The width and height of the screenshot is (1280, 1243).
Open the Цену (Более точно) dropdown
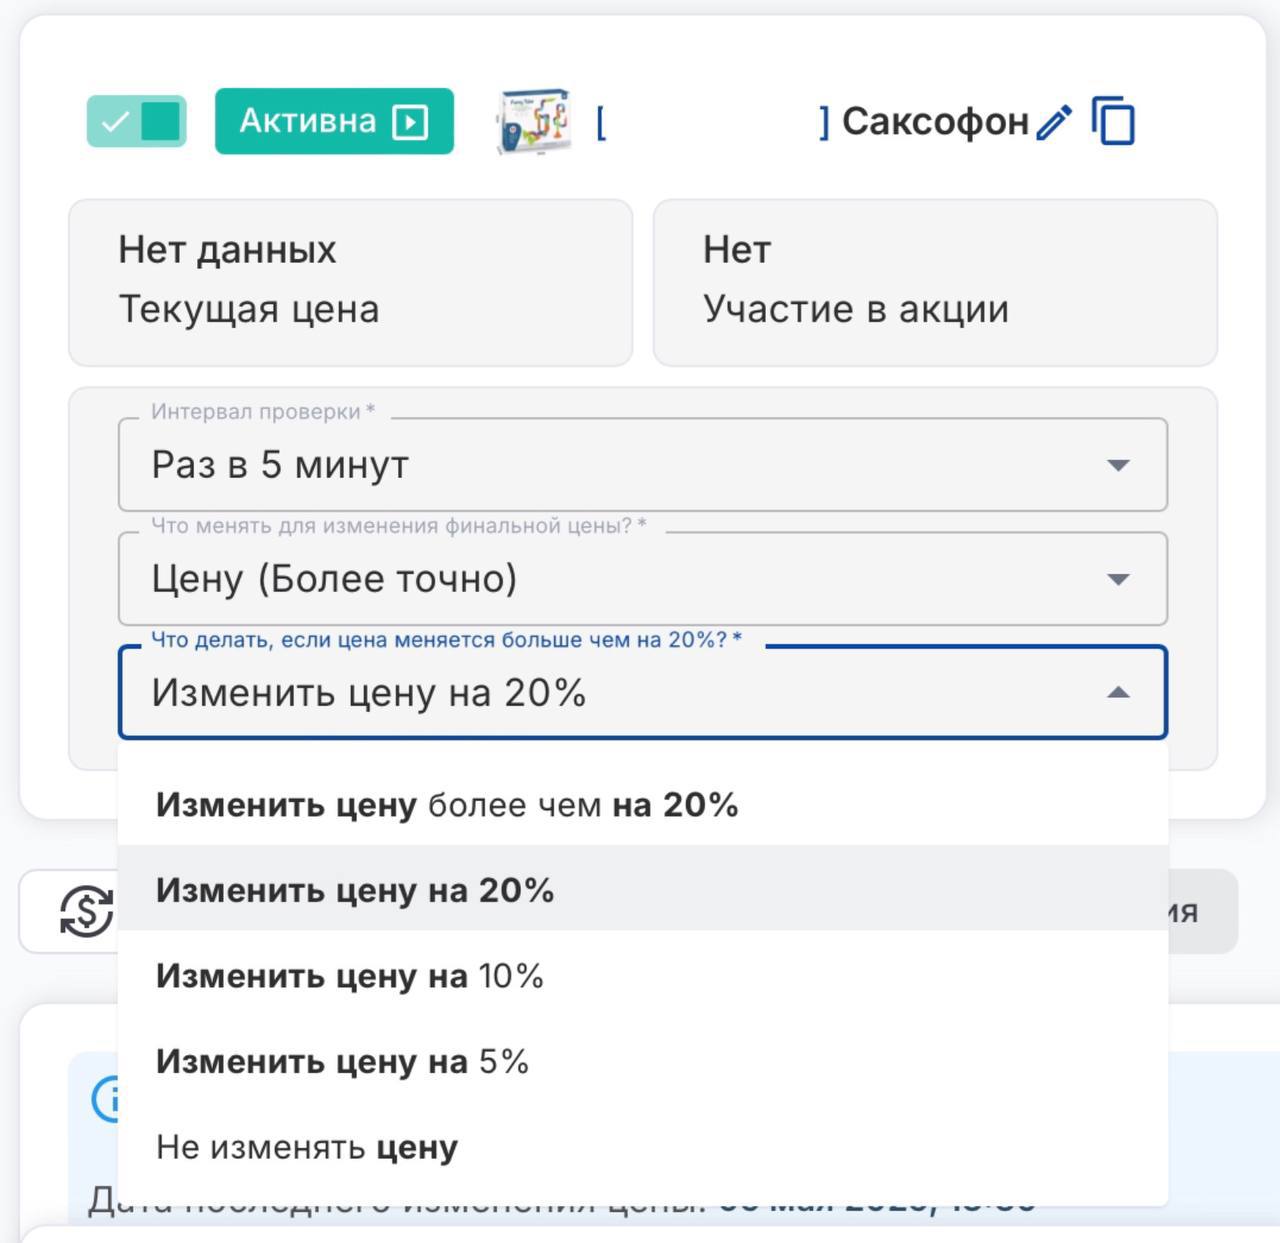(x=642, y=579)
